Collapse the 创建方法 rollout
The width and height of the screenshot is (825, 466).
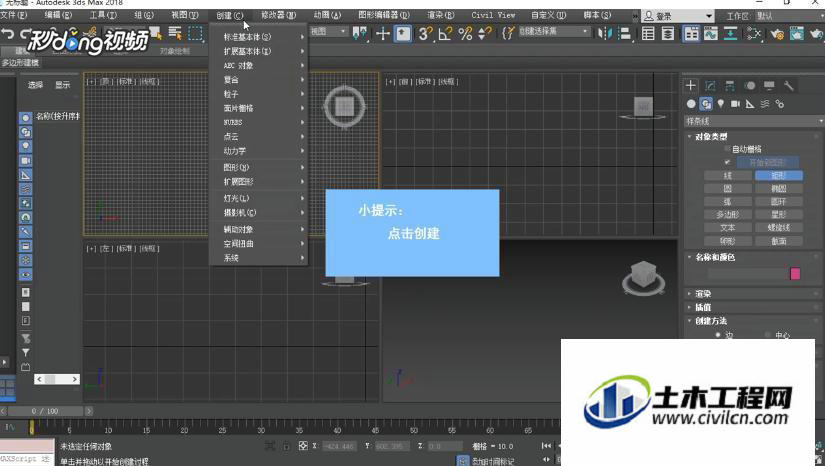[x=711, y=321]
